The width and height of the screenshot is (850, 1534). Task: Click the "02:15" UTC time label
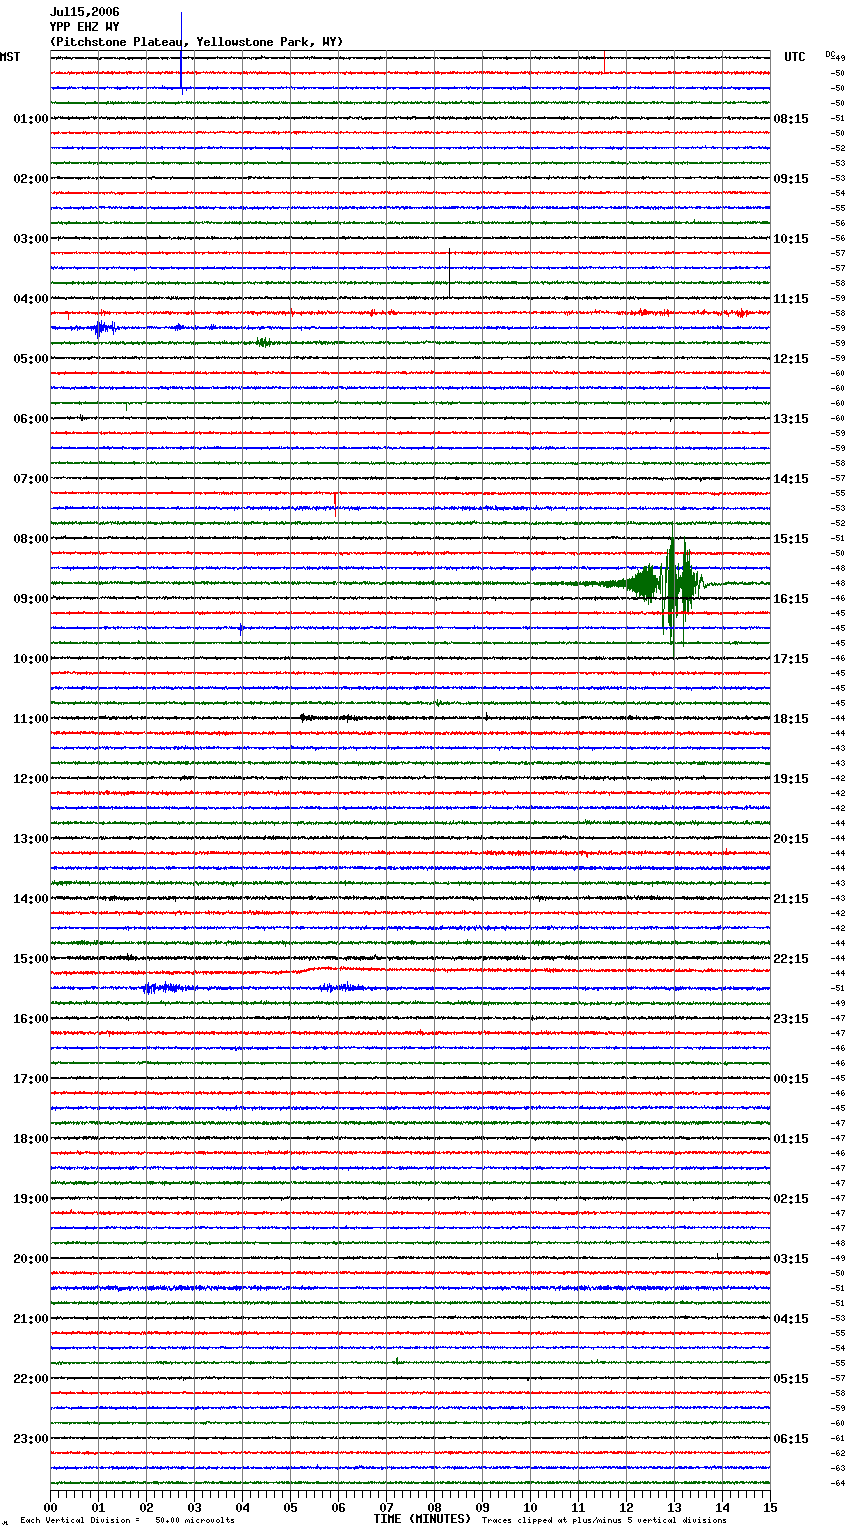[x=791, y=1199]
